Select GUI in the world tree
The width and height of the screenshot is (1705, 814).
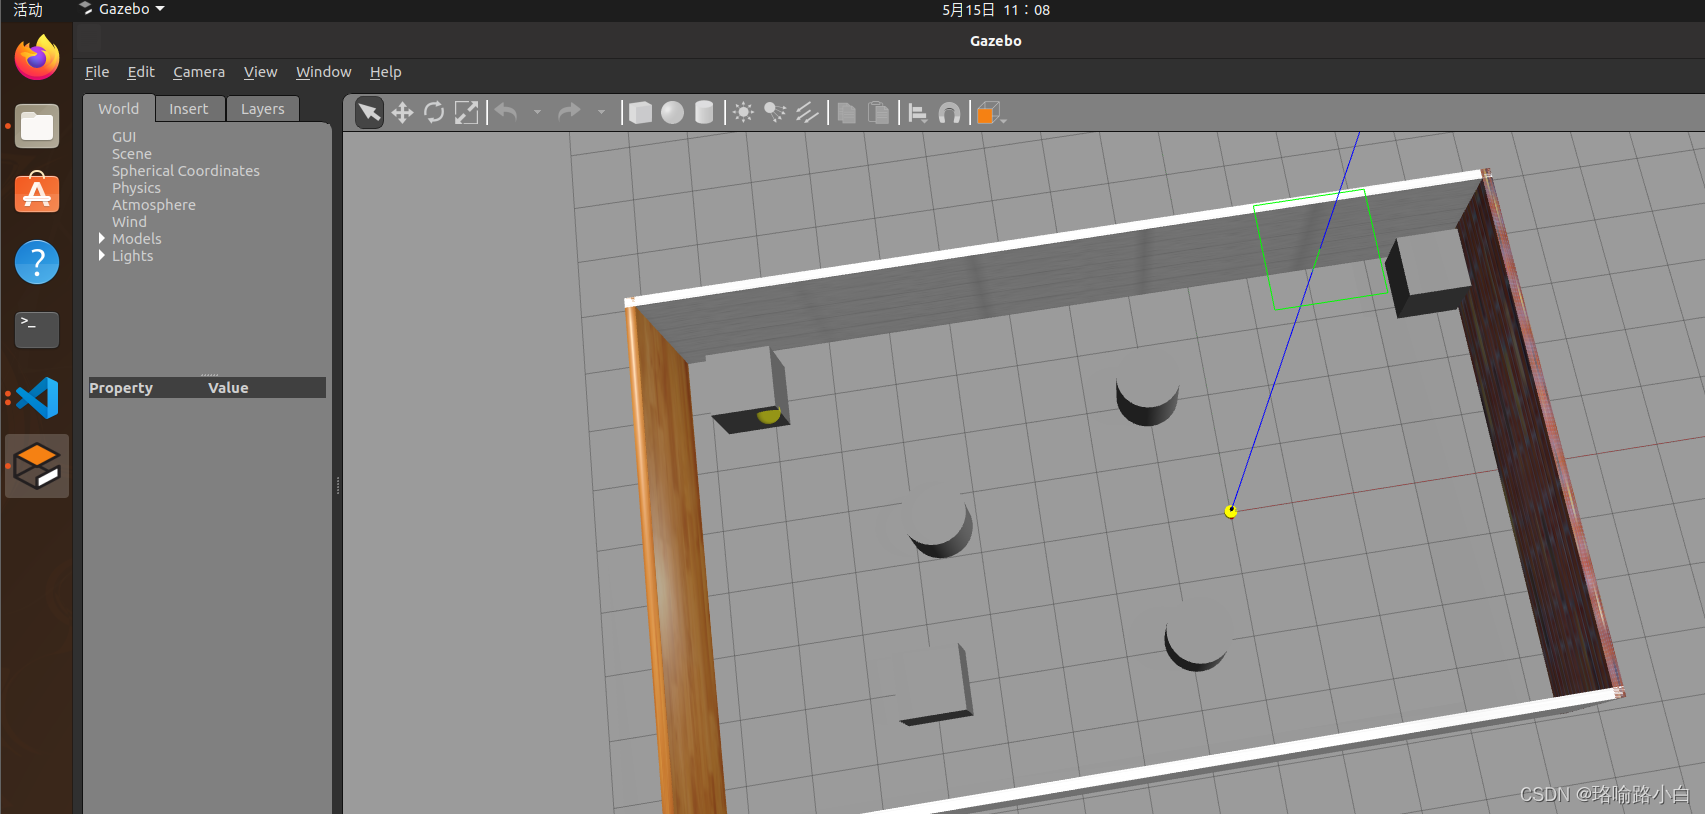coord(124,137)
